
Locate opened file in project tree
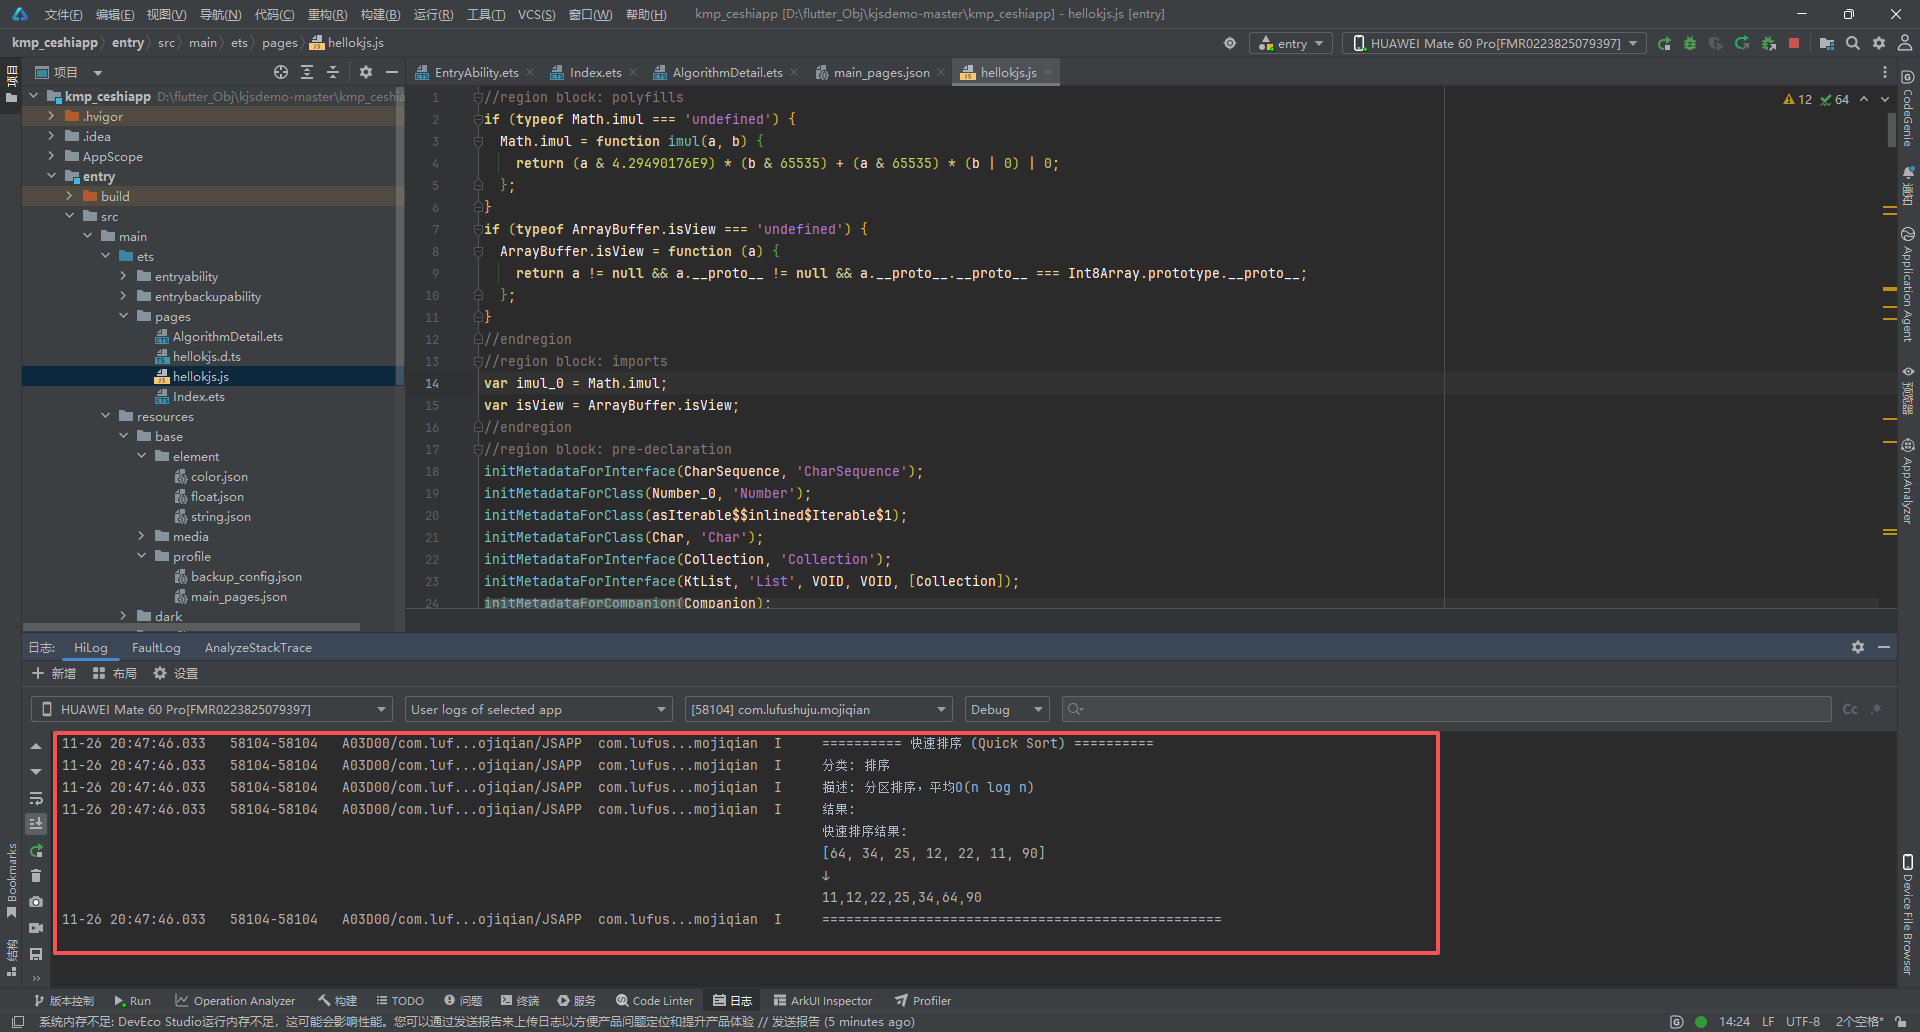(x=281, y=72)
